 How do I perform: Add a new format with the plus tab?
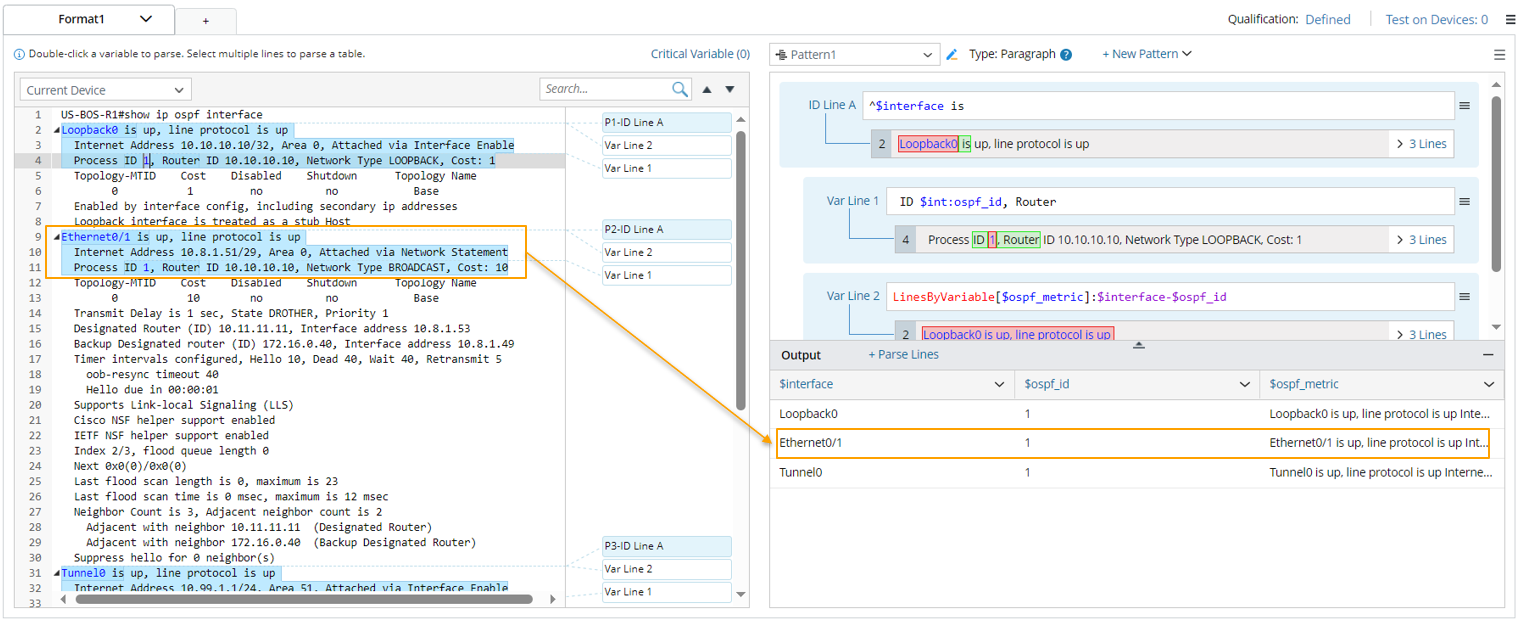click(206, 20)
